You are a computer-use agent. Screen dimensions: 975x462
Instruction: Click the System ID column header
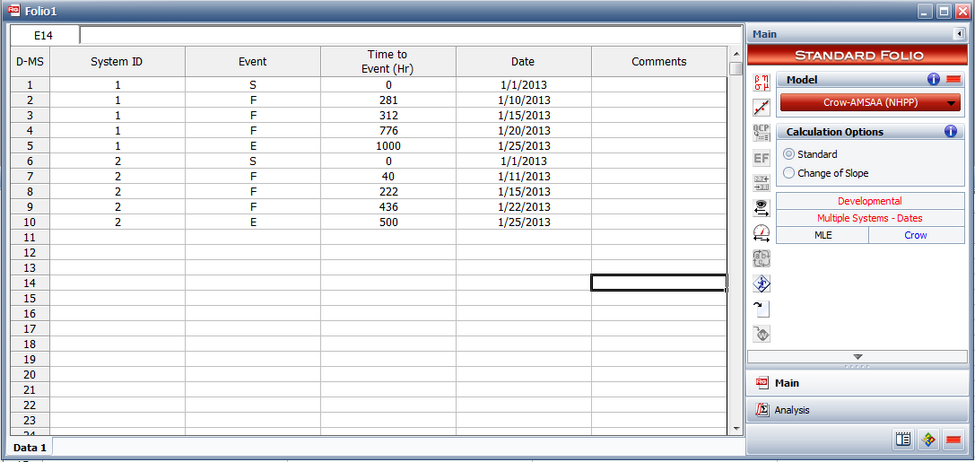[x=118, y=62]
